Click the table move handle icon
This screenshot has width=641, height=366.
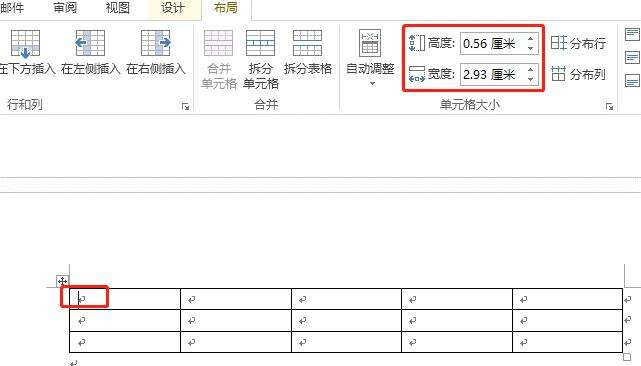coord(62,281)
